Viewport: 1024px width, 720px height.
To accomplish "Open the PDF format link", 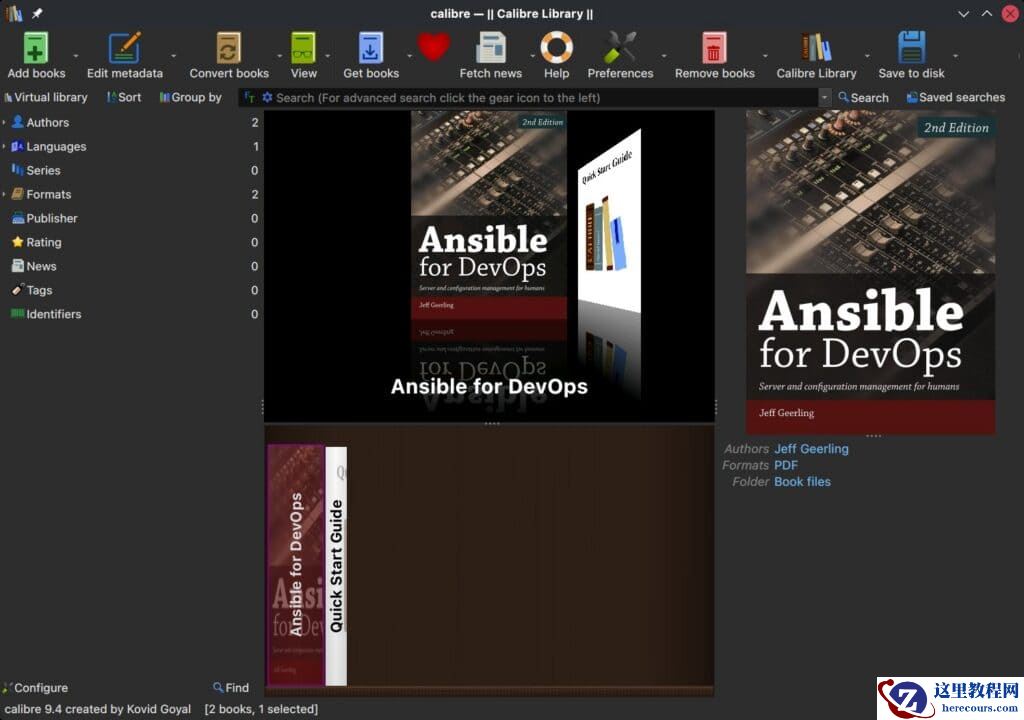I will [x=786, y=465].
